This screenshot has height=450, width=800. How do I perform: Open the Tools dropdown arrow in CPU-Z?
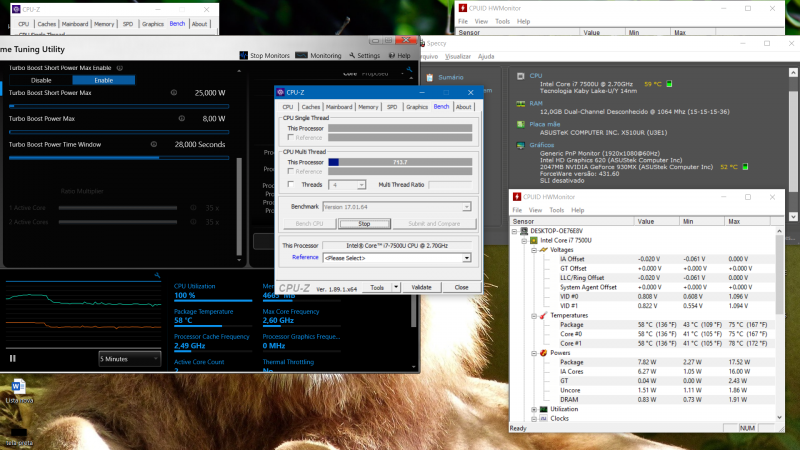(x=396, y=287)
